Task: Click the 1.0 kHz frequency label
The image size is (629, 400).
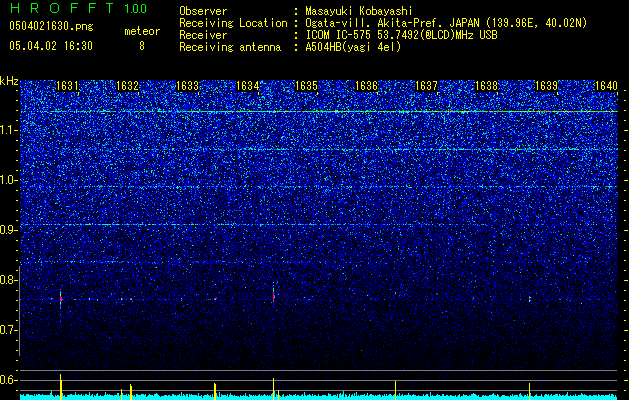Action: coord(9,180)
